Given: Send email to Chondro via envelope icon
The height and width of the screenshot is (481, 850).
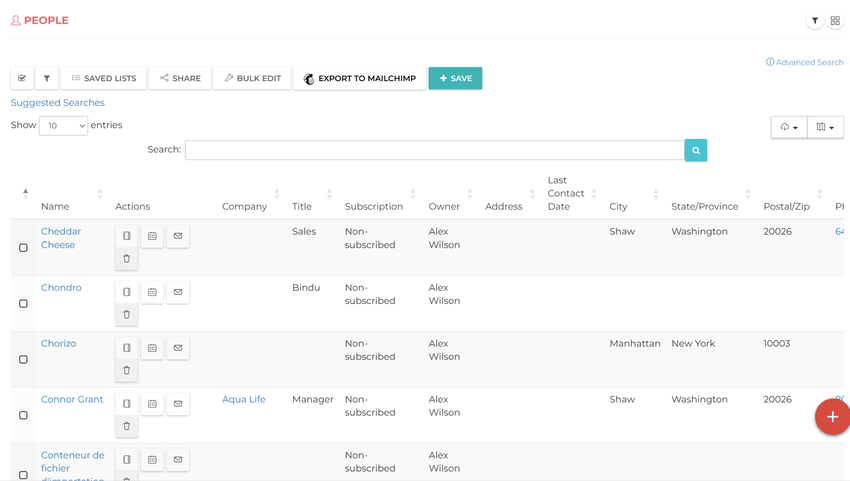Looking at the screenshot, I should [178, 292].
